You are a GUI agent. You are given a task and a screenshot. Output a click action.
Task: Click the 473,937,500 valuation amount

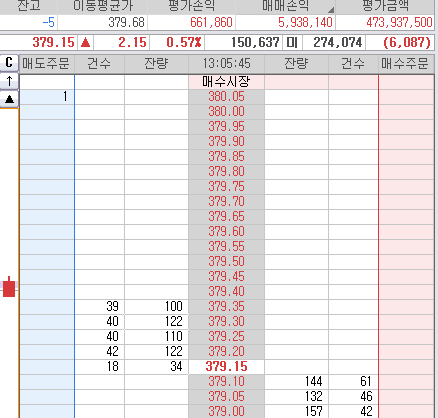[399, 23]
